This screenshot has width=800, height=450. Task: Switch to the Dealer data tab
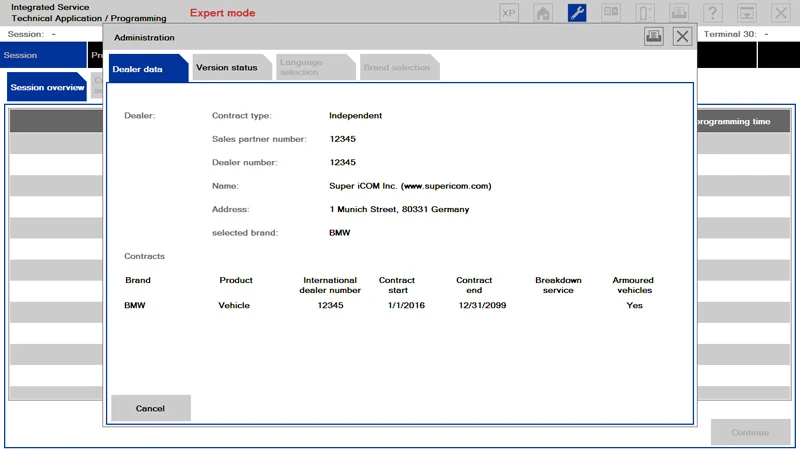(148, 68)
